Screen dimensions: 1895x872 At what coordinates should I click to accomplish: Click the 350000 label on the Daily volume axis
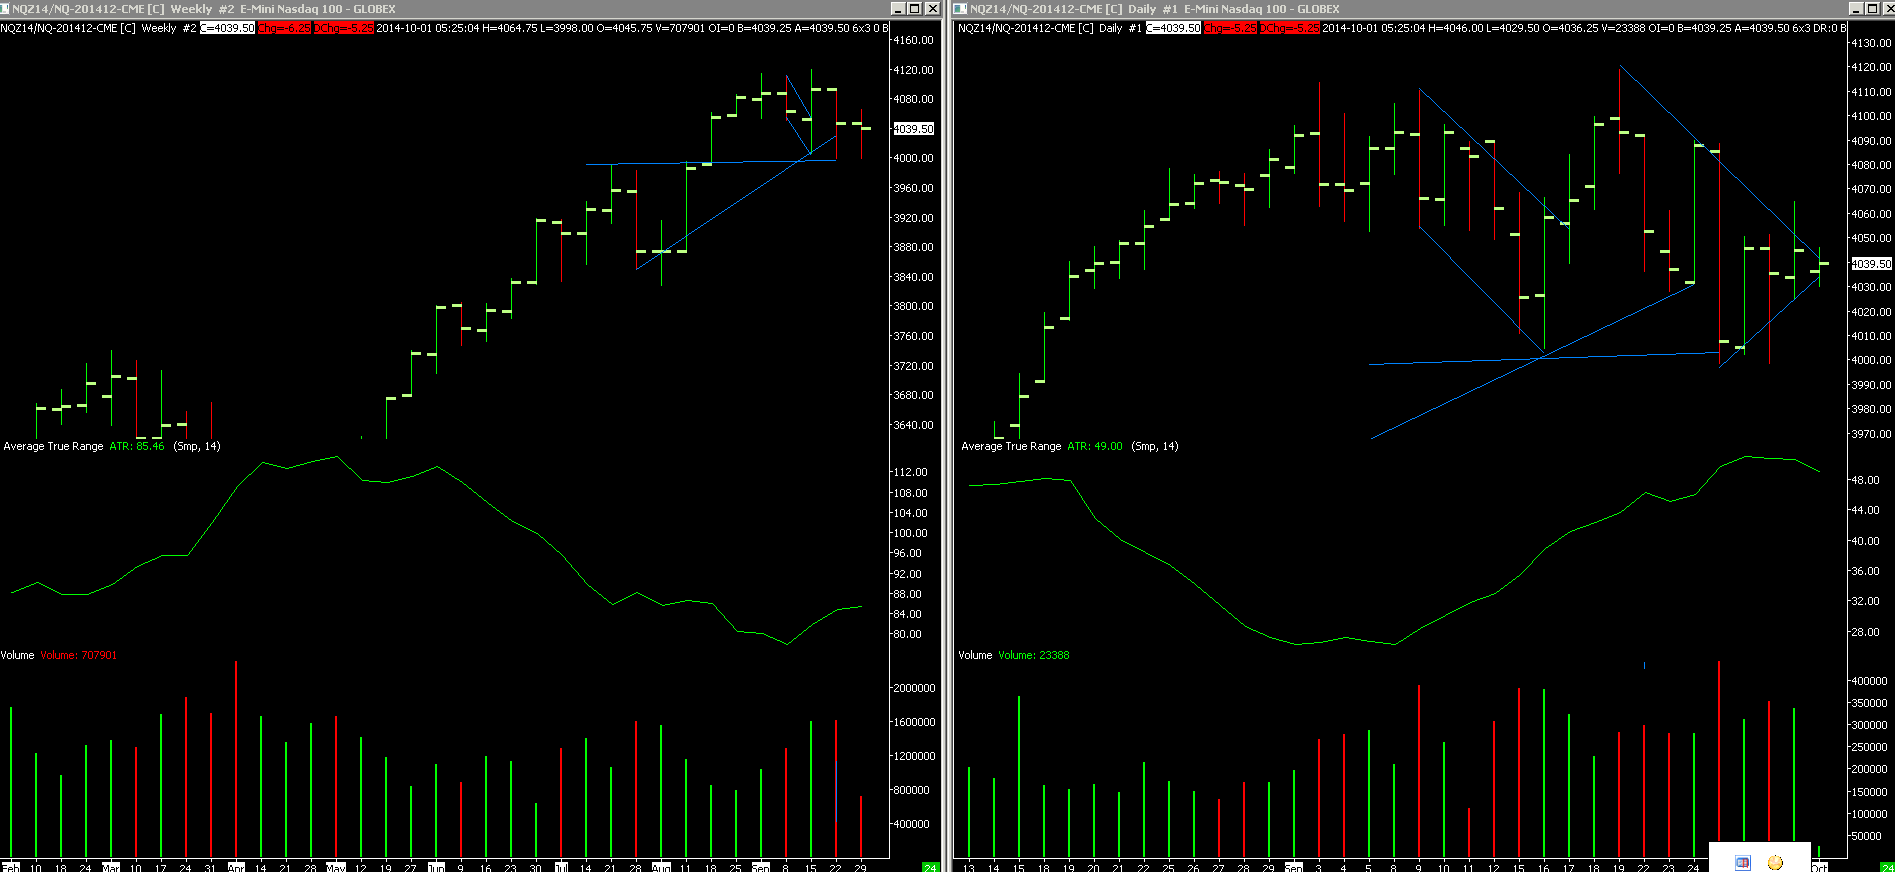coord(1870,703)
